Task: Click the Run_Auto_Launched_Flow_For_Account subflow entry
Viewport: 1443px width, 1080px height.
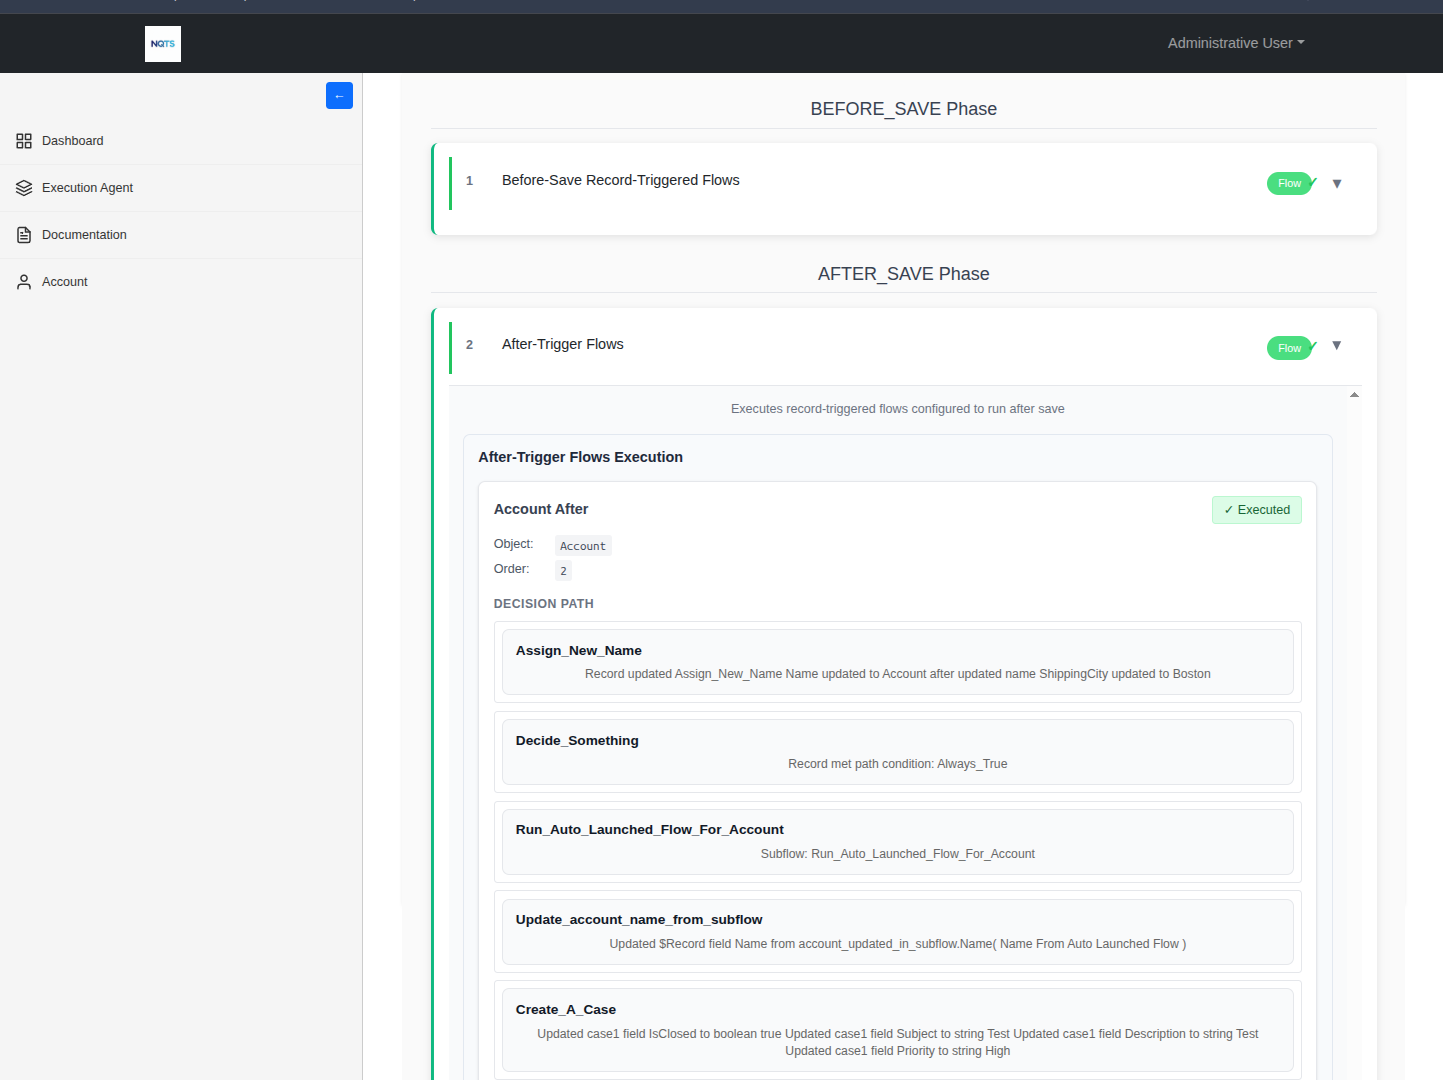Action: (897, 841)
